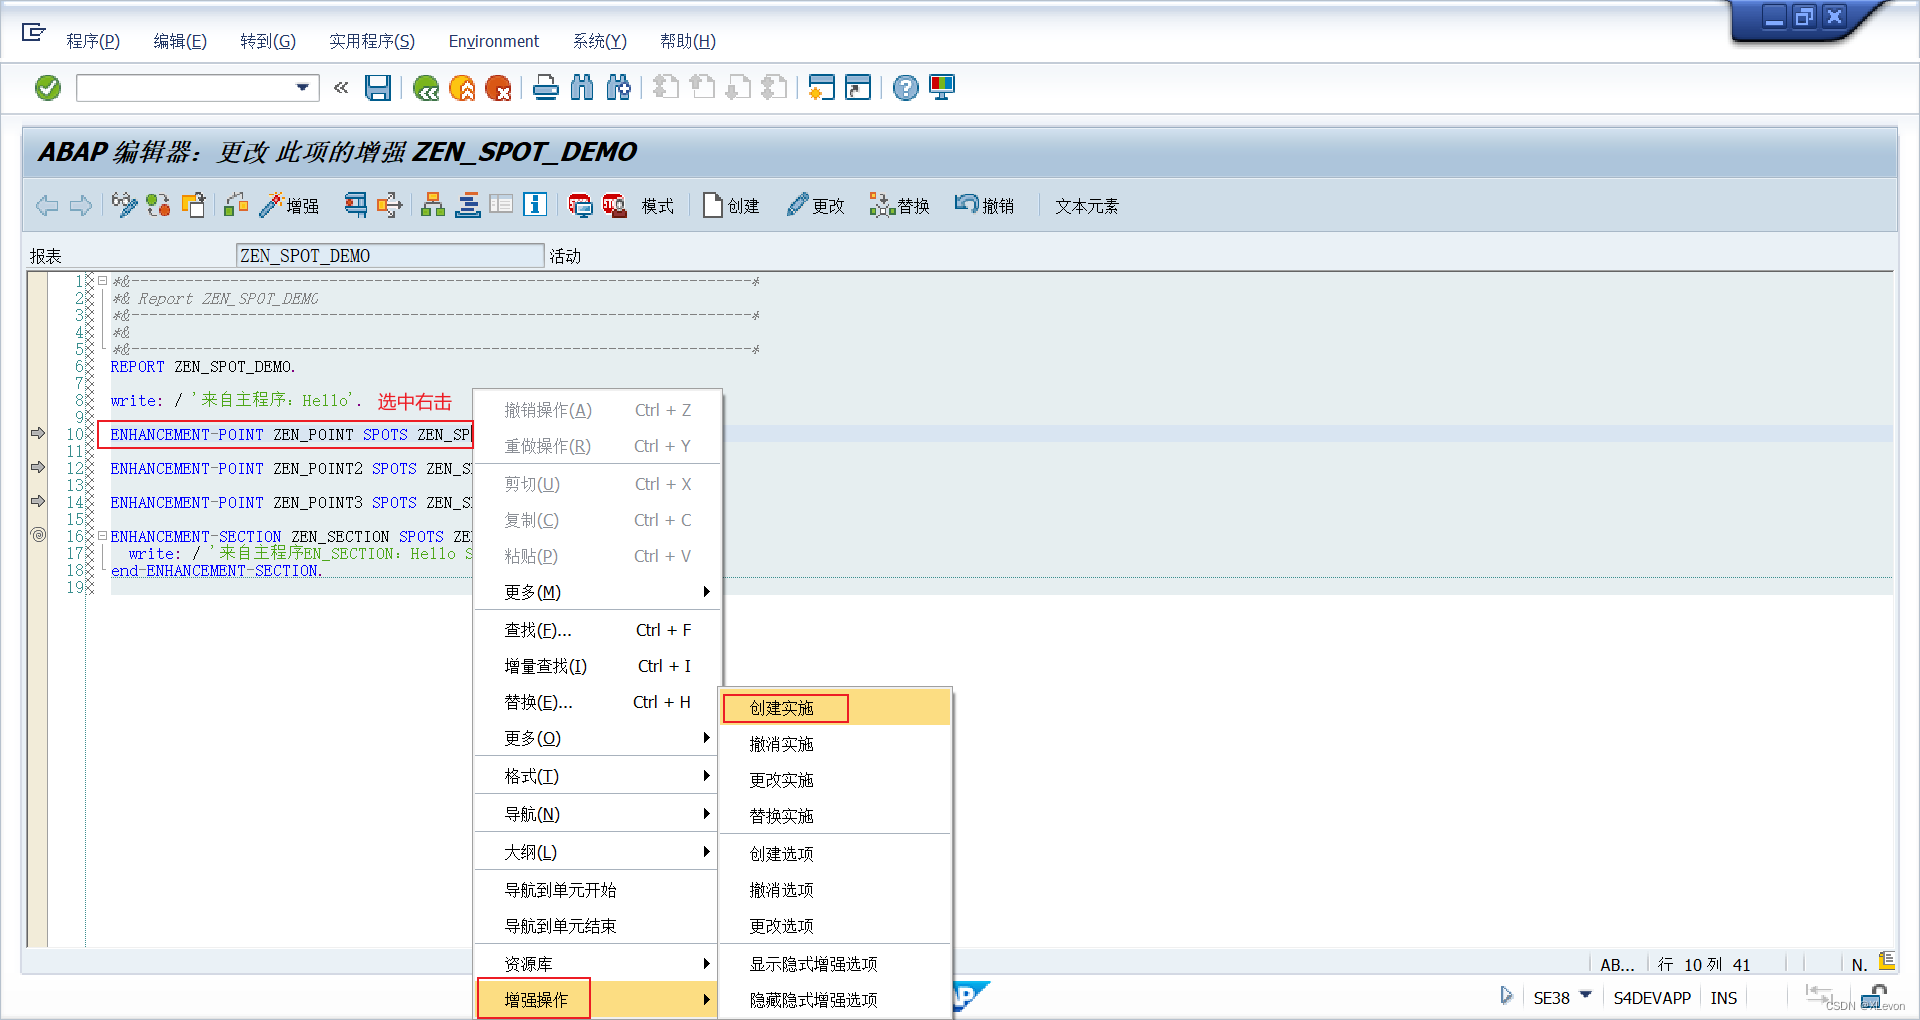Click the Save icon in the toolbar
Screen dimensions: 1920x1020
pos(378,88)
